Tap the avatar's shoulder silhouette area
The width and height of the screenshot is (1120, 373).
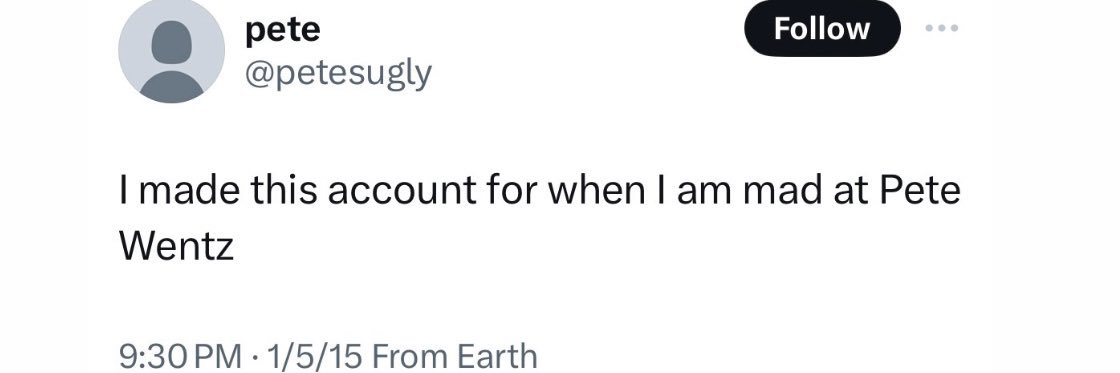[171, 86]
